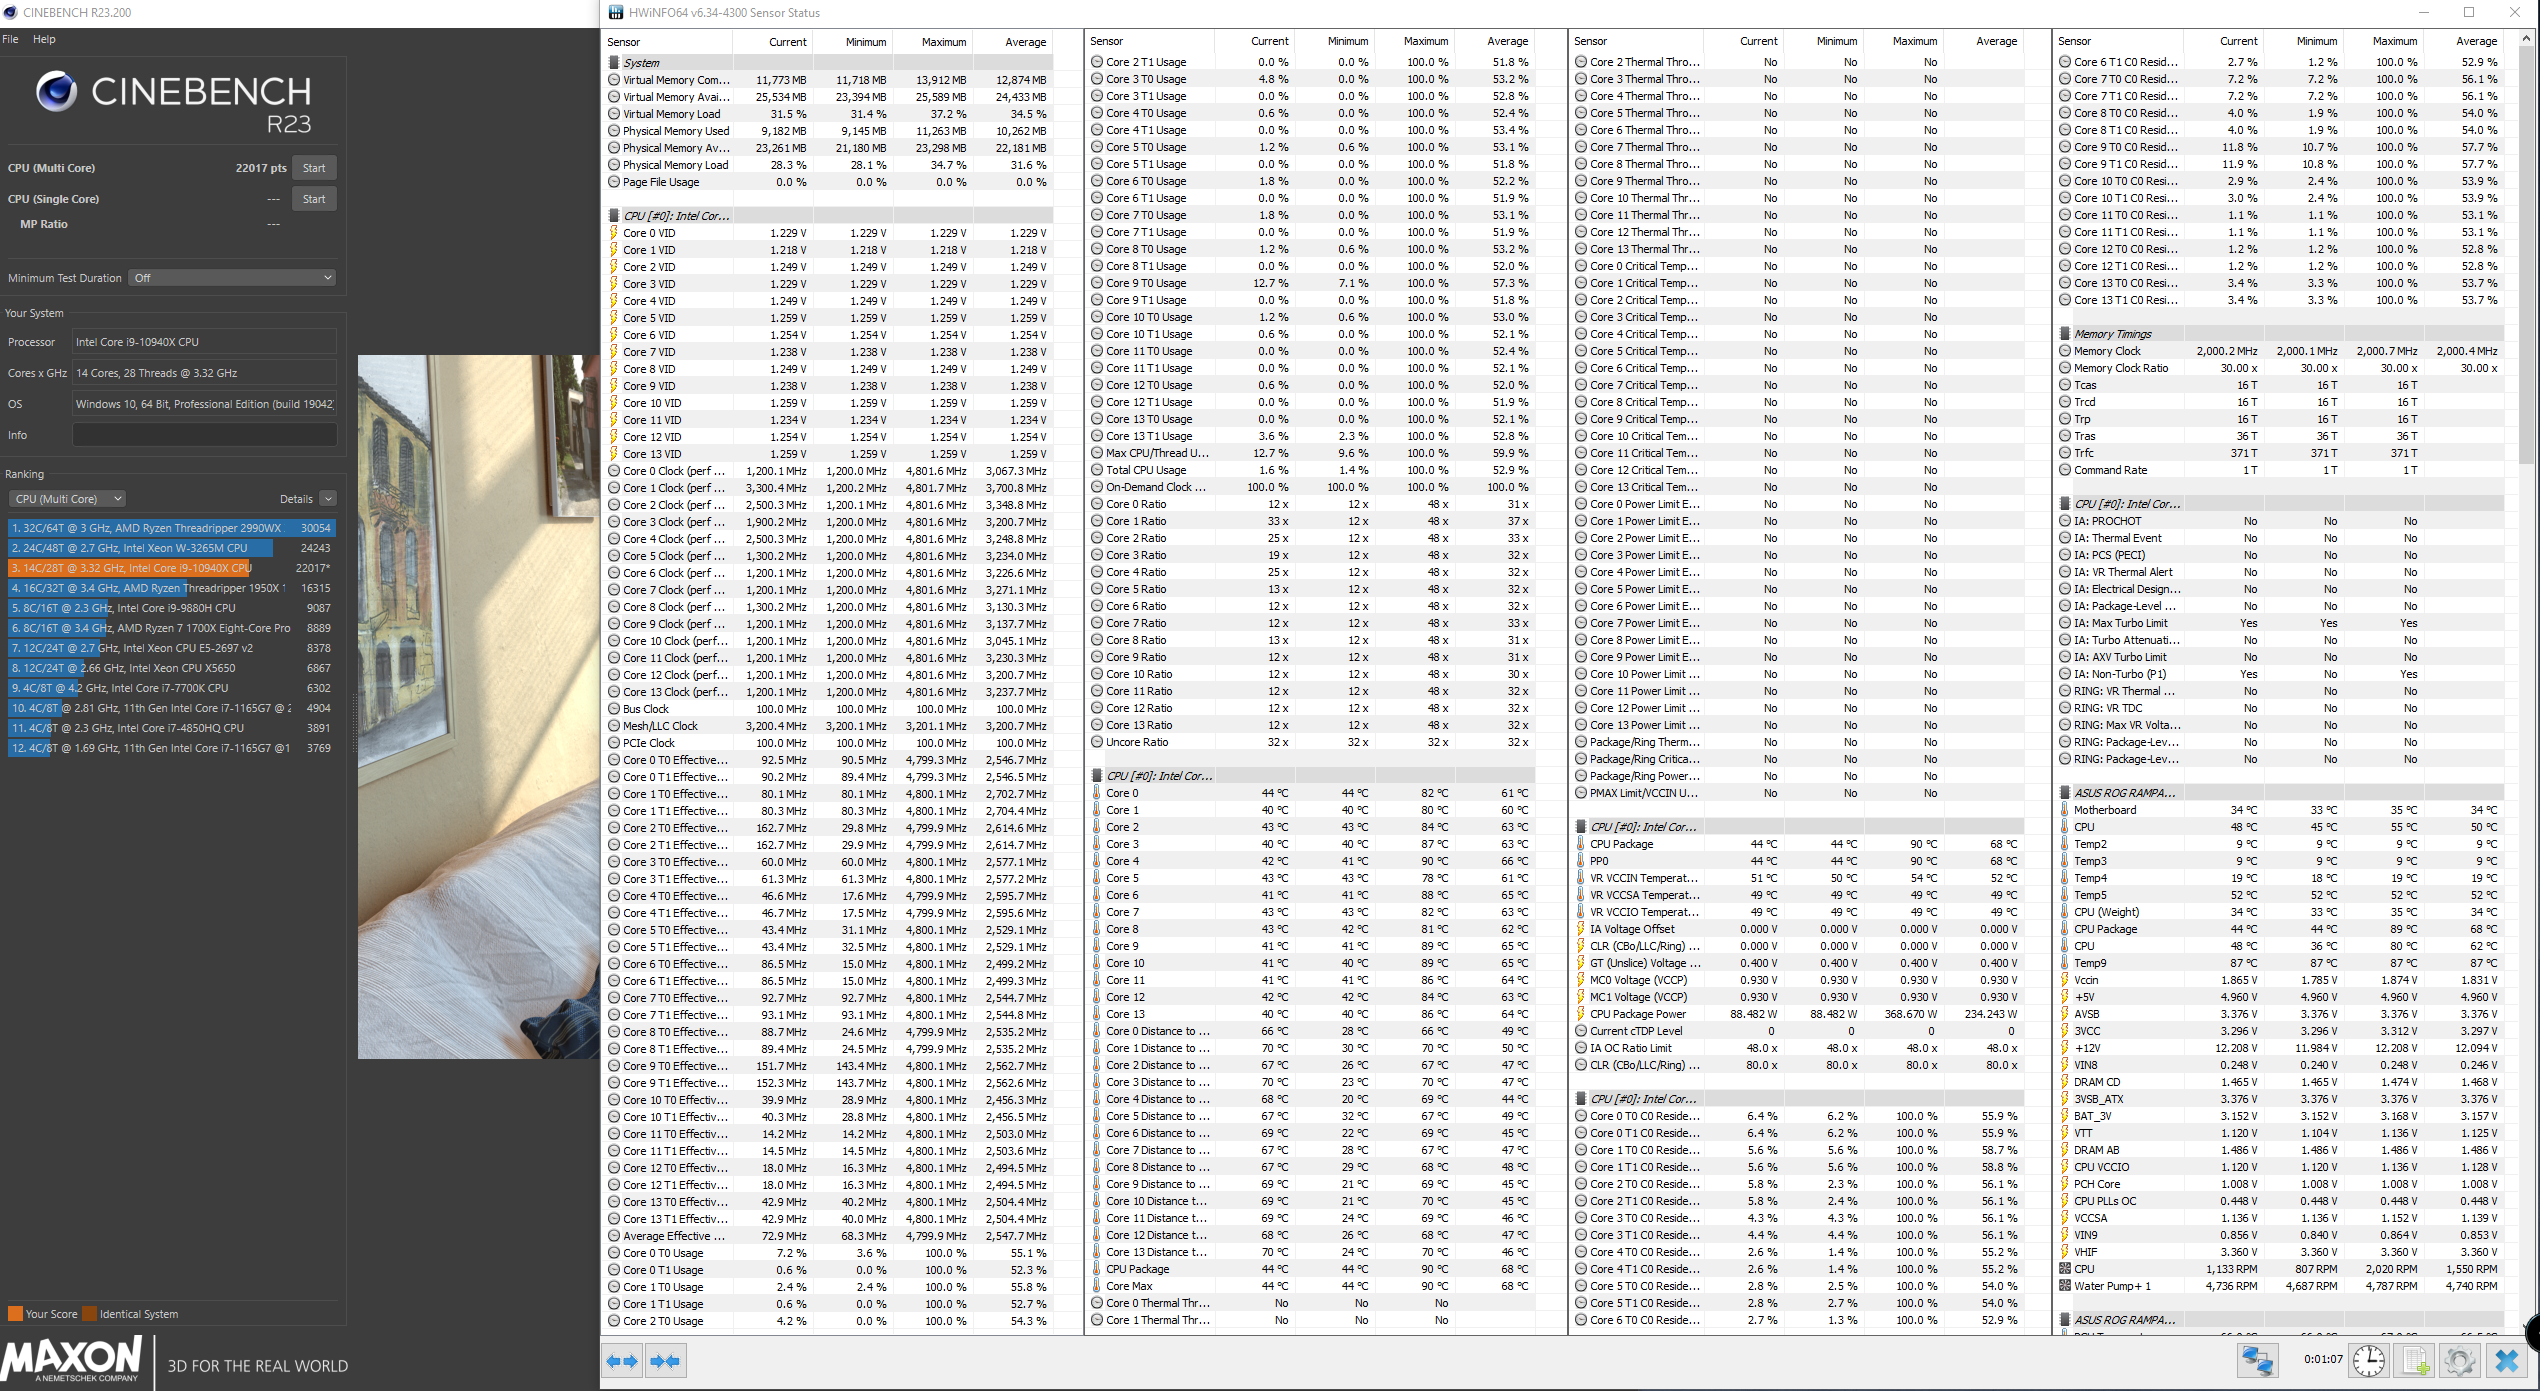Click the thermometer icon beside Motherboard temperature
2540x1391 pixels.
[x=2065, y=810]
